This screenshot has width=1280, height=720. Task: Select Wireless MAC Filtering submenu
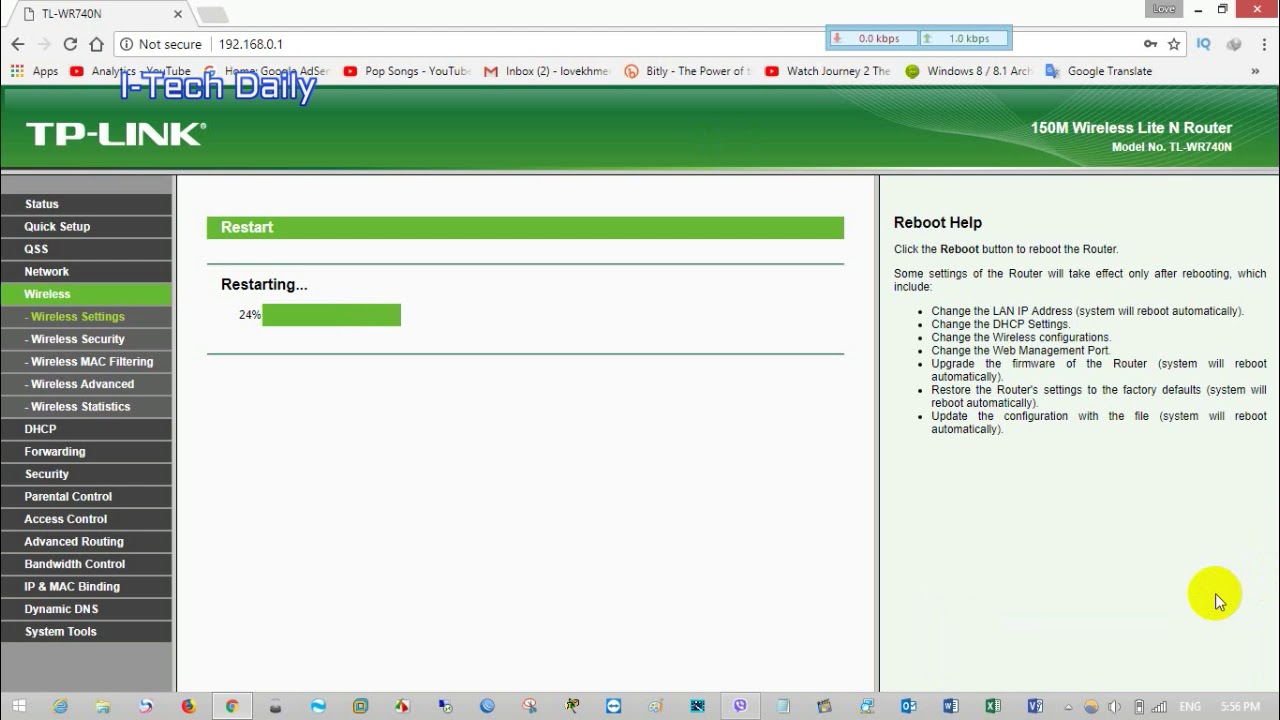[86, 362]
